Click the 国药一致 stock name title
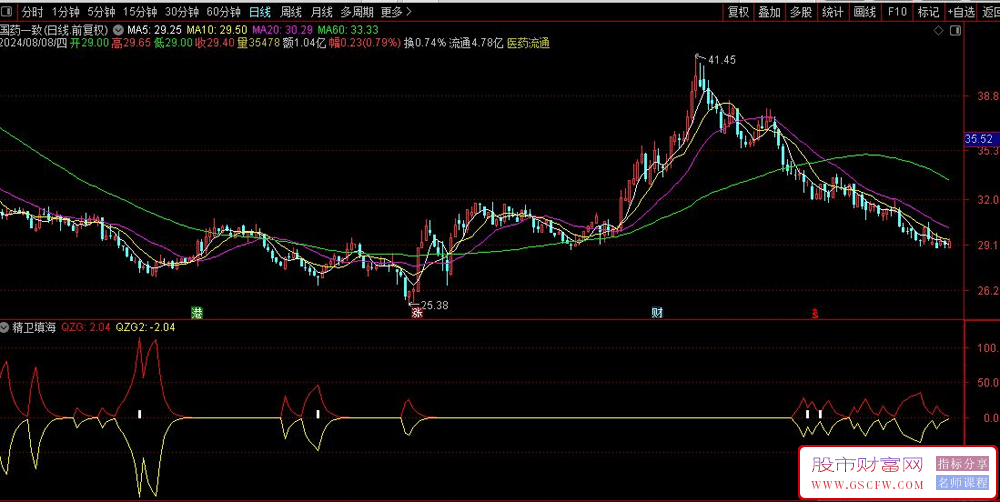This screenshot has height=502, width=1000. pos(21,29)
